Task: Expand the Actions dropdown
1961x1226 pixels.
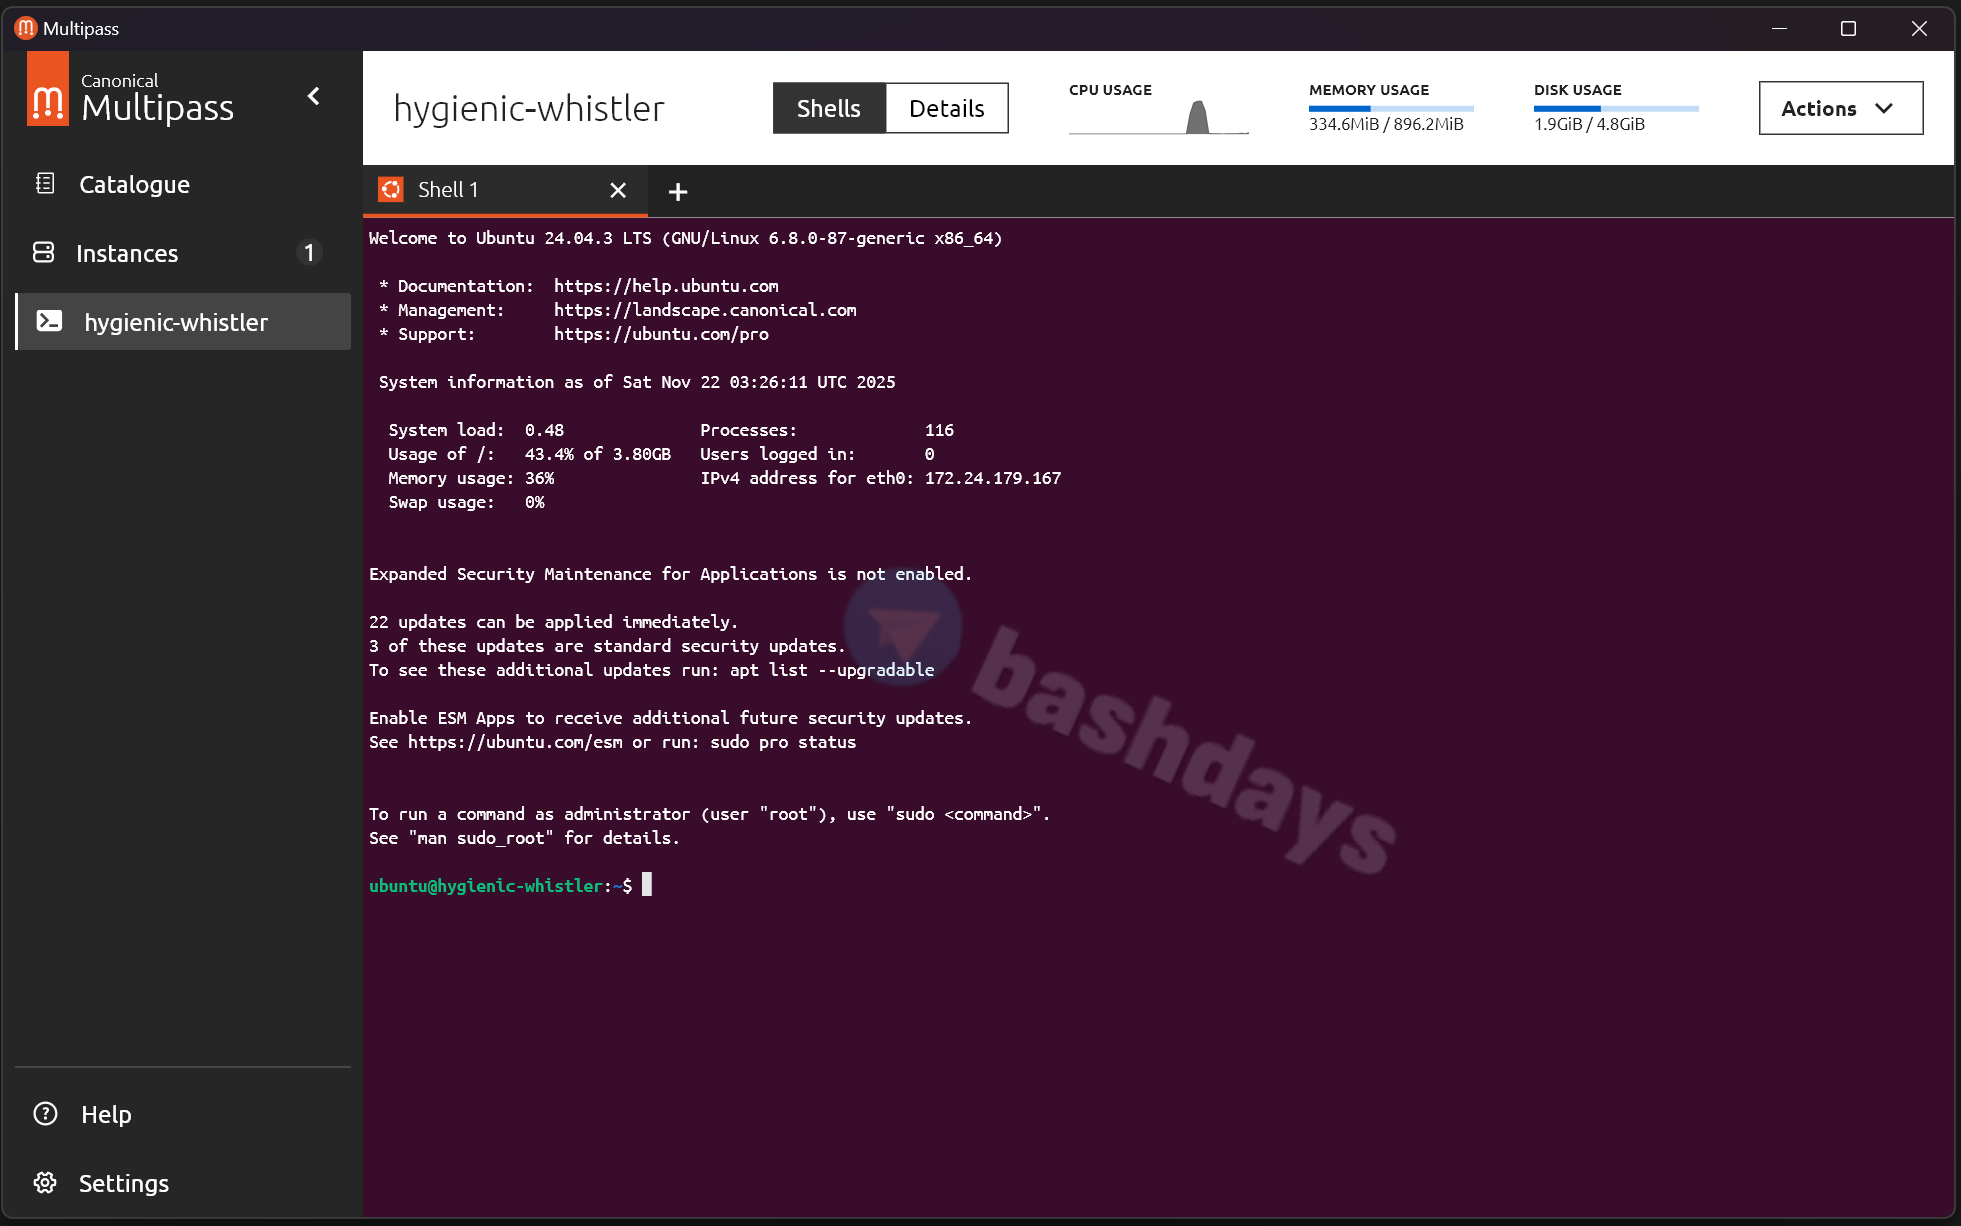Action: pyautogui.click(x=1839, y=108)
